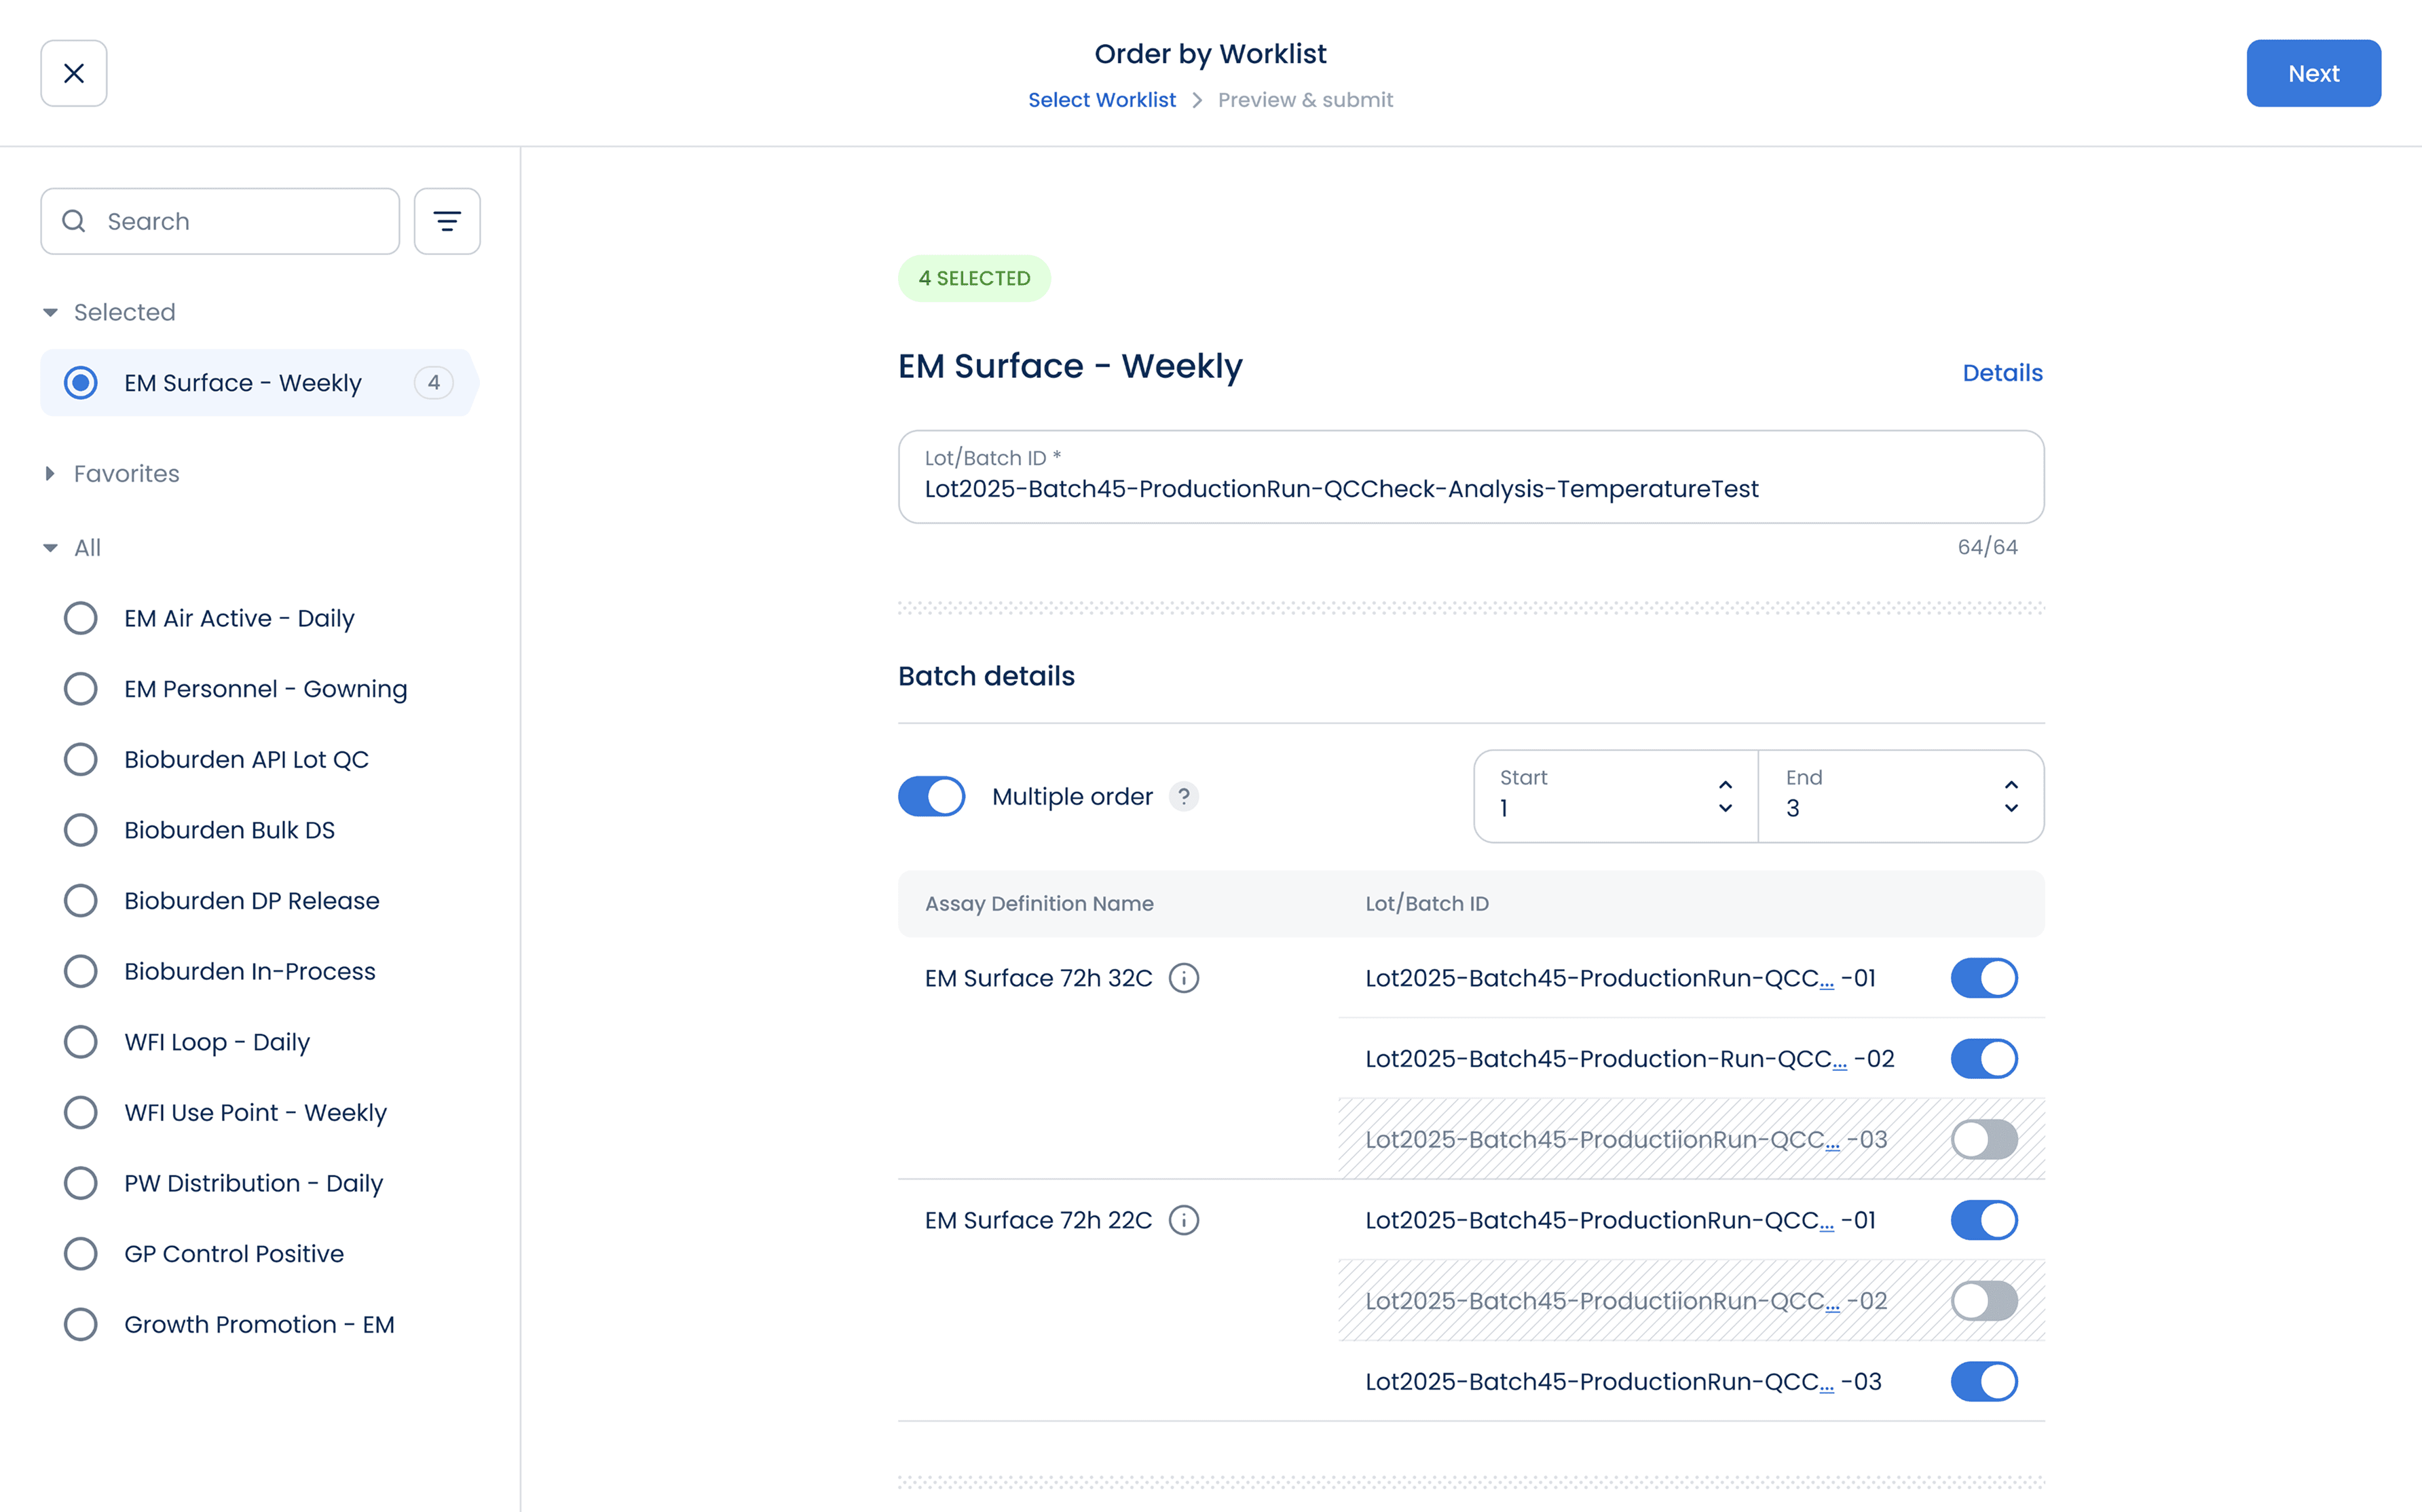Click the X close icon button

coord(73,73)
